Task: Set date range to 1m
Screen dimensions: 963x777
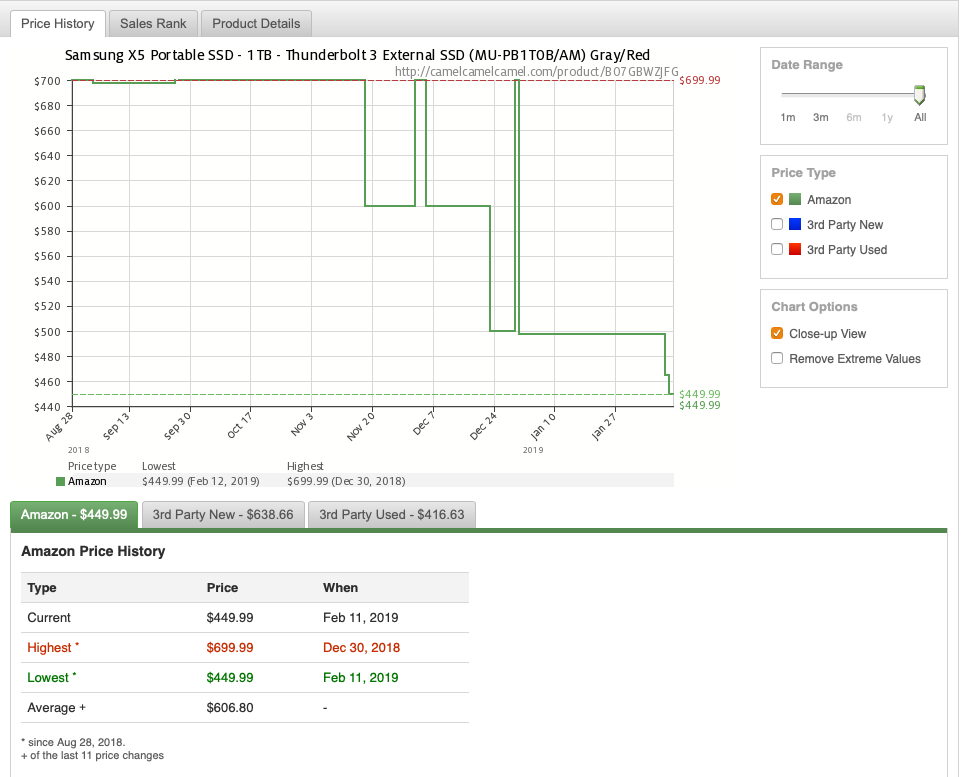Action: pos(788,117)
